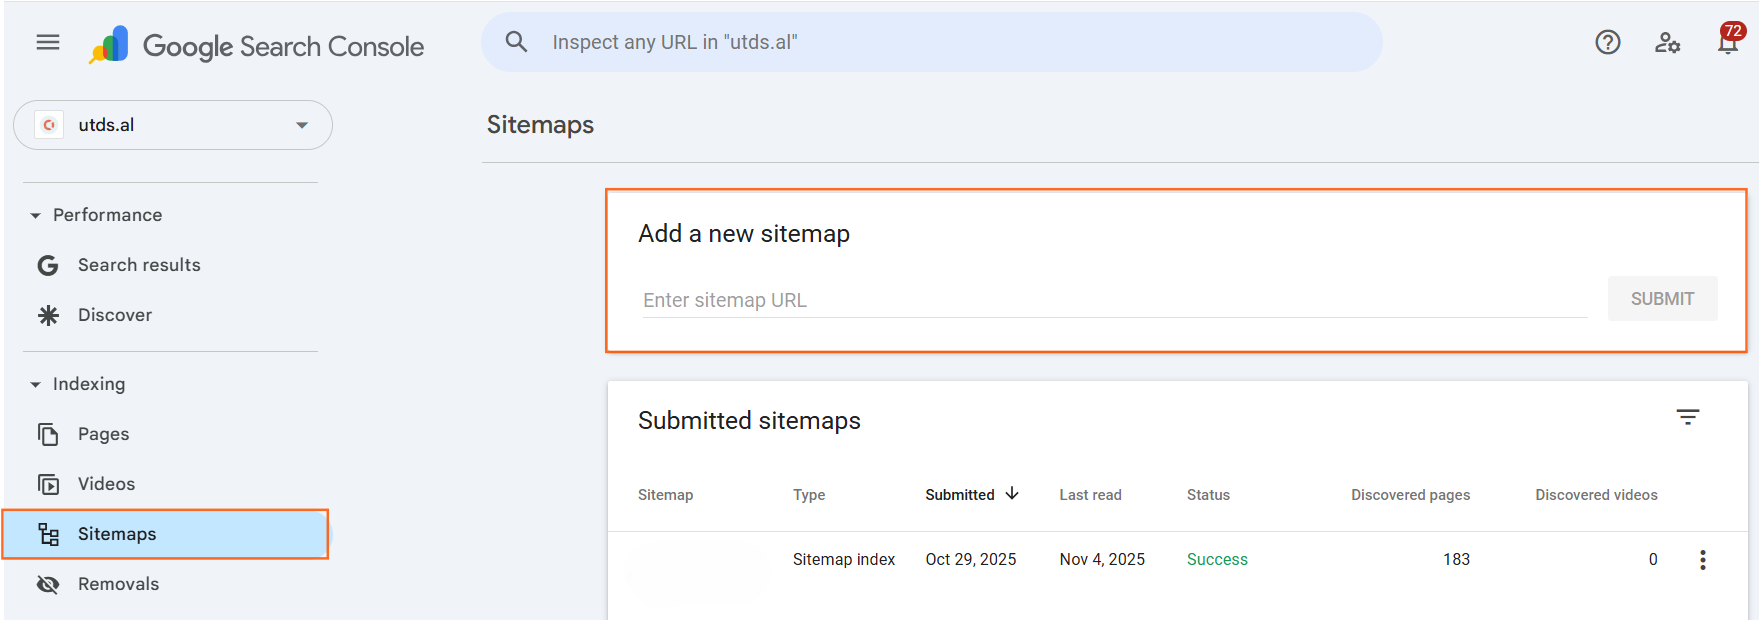Viewport: 1759px width, 620px height.
Task: Click the Sitemap index type cell
Action: tap(844, 560)
